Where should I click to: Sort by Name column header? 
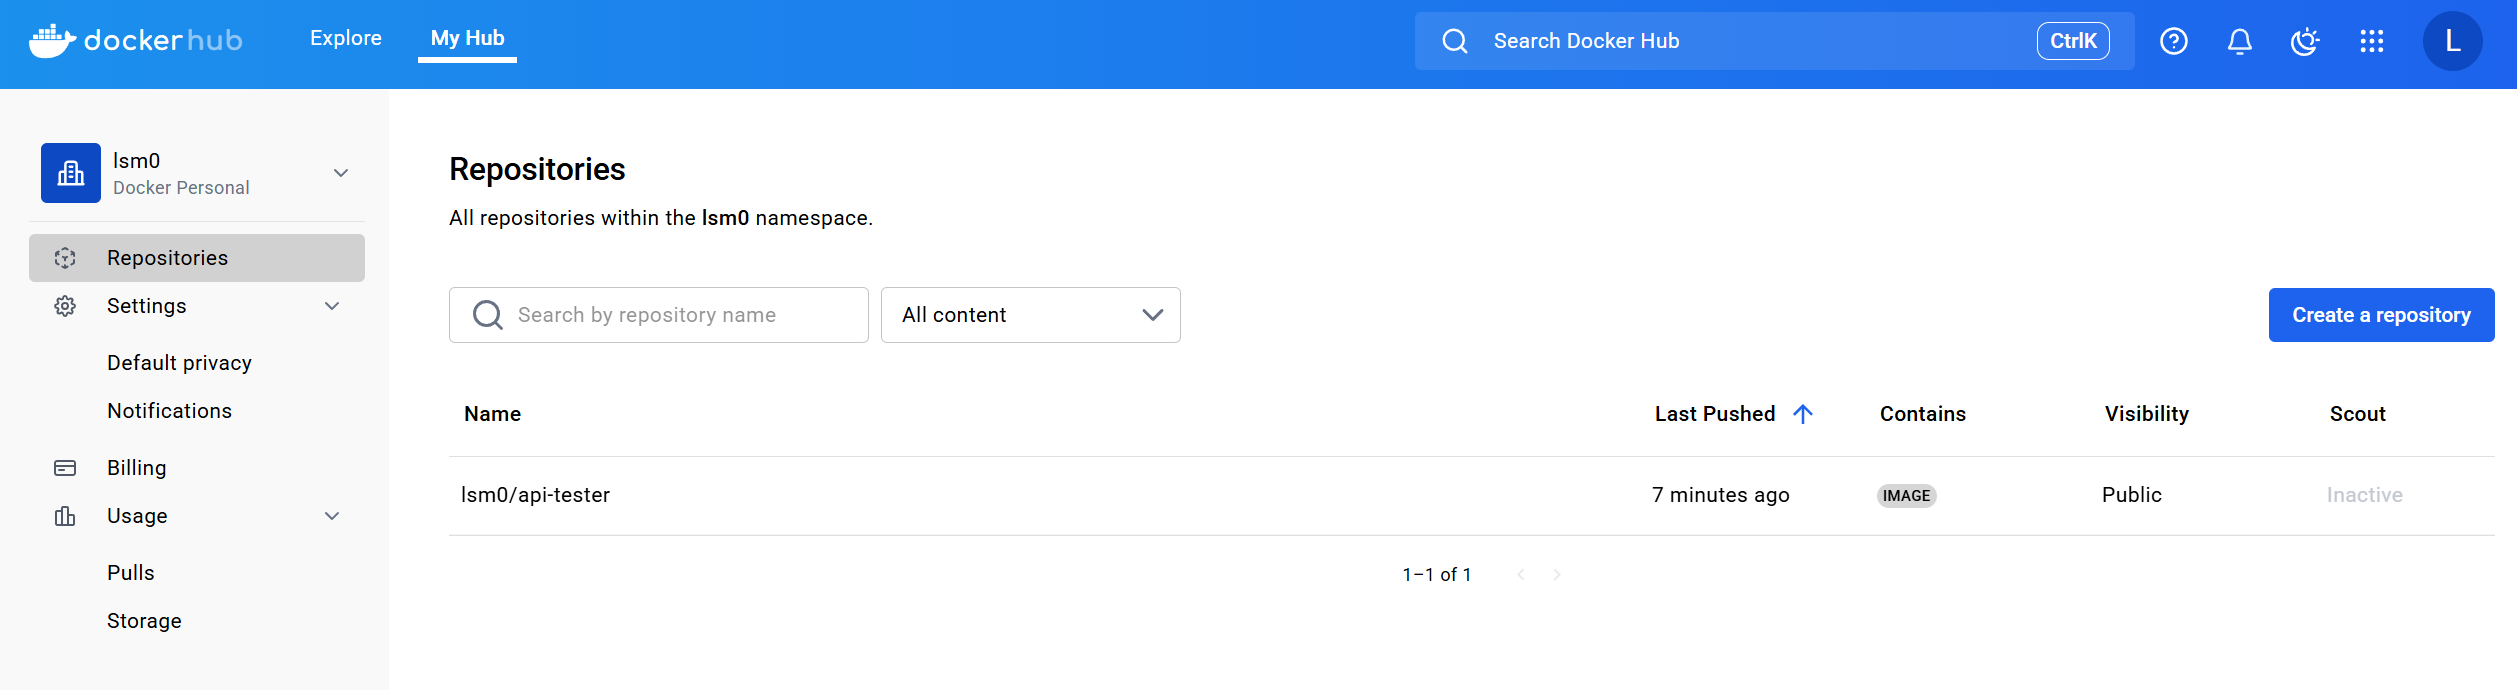(492, 414)
